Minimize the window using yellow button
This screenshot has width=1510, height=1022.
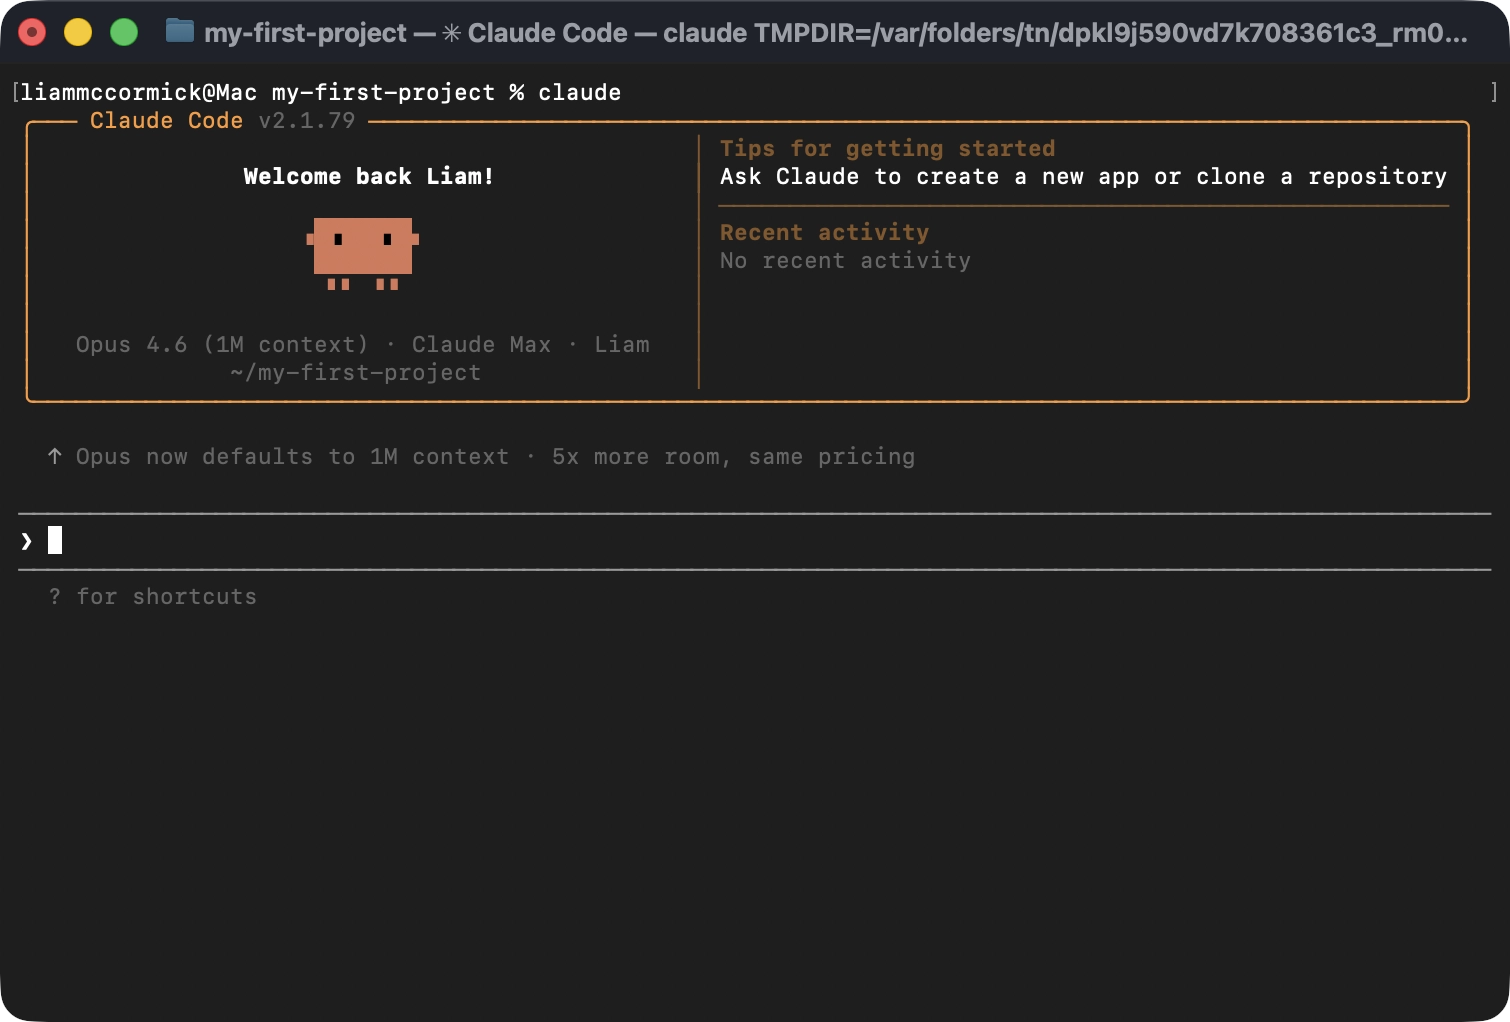(78, 33)
